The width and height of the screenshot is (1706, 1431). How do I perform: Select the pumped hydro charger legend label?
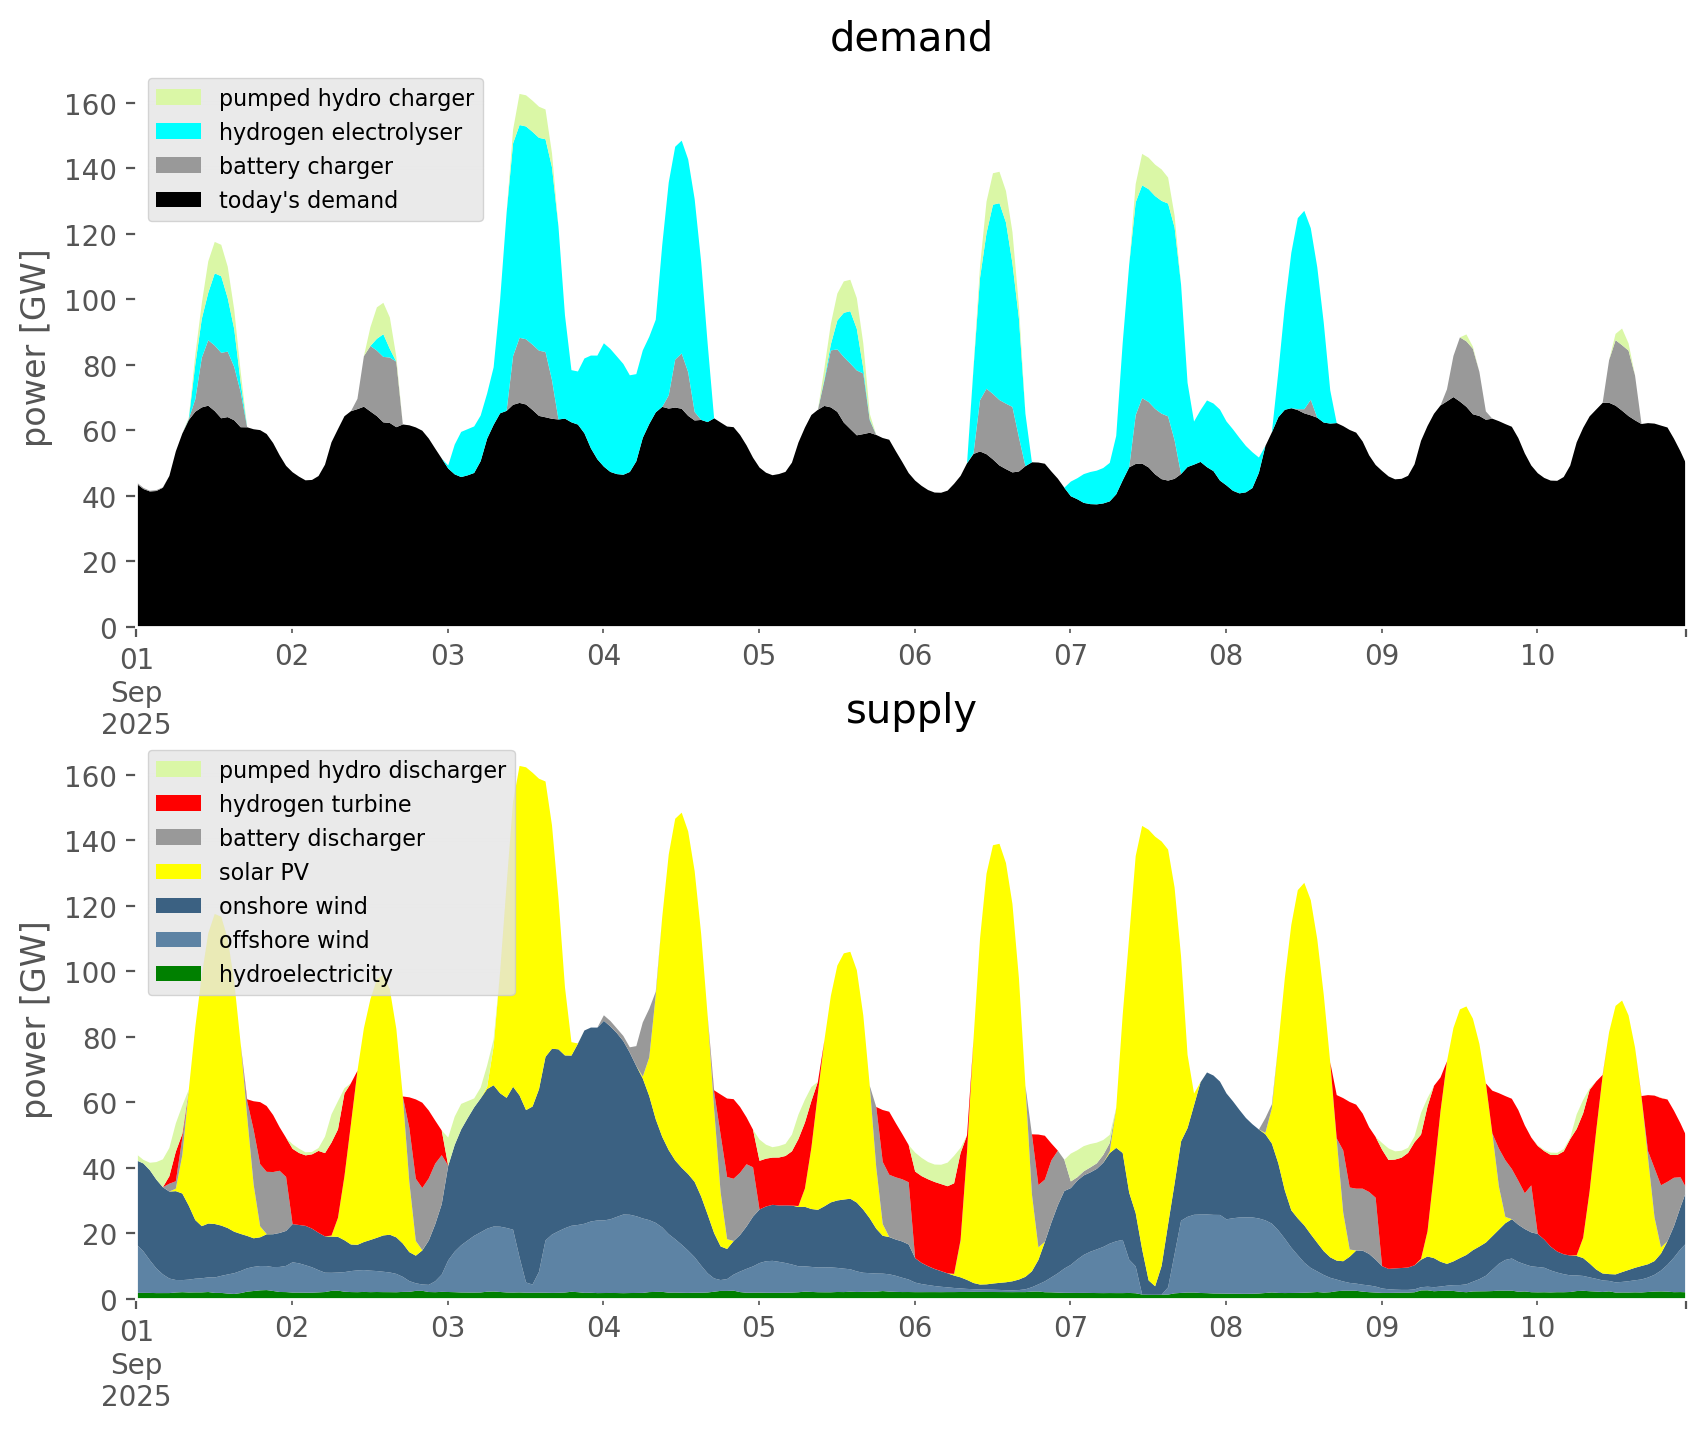point(346,98)
